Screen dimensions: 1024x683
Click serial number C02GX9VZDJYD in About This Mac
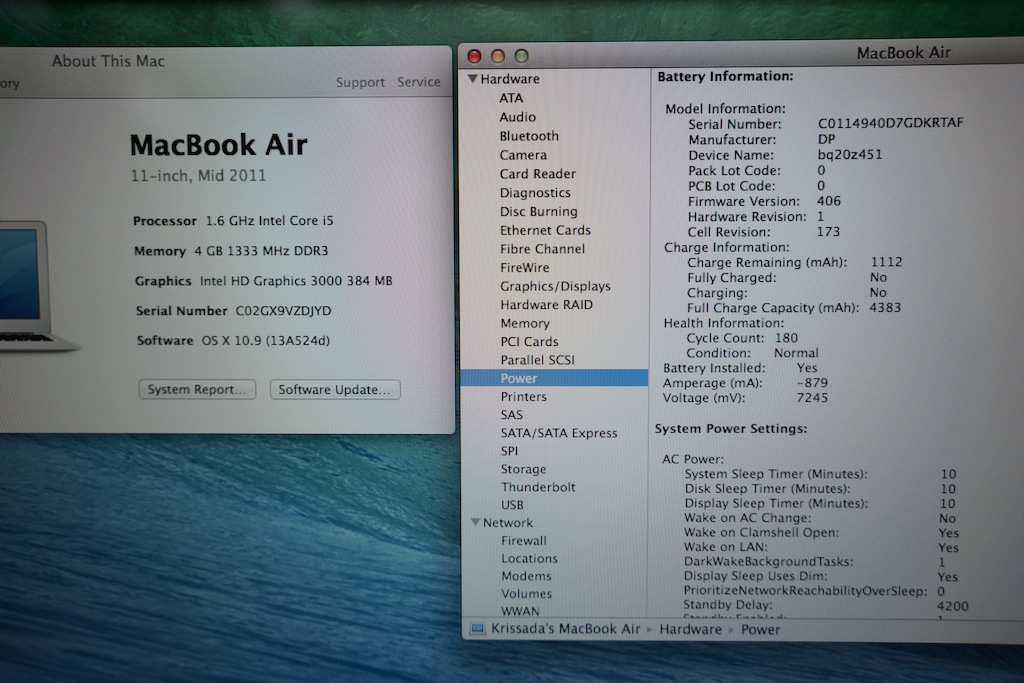pyautogui.click(x=283, y=311)
